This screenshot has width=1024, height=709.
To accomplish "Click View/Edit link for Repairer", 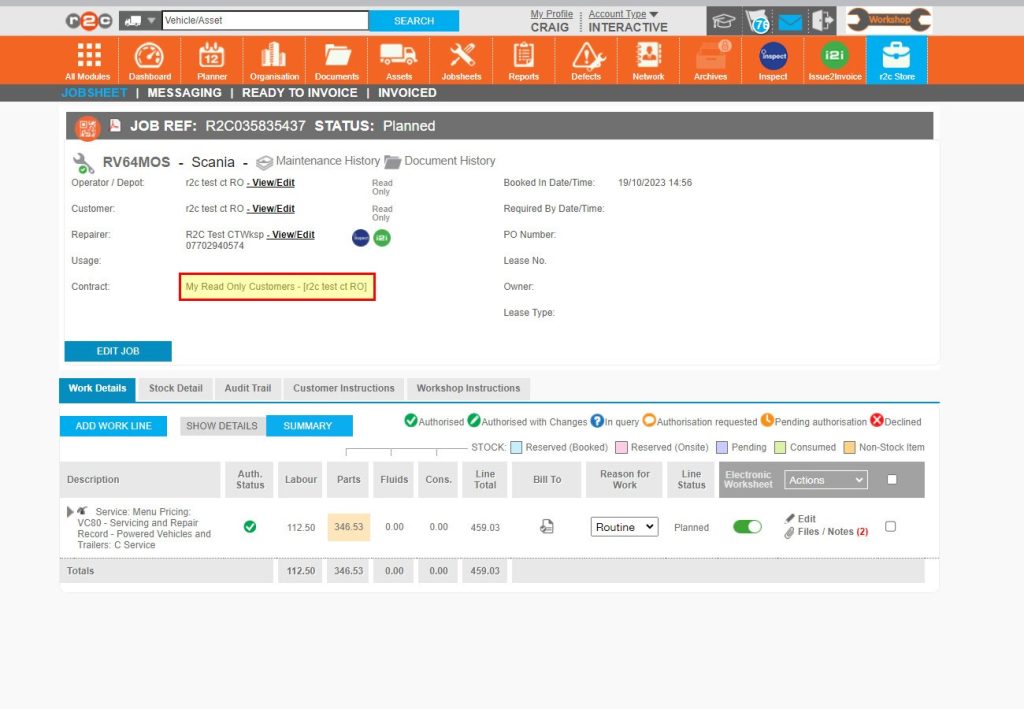I will coord(291,234).
